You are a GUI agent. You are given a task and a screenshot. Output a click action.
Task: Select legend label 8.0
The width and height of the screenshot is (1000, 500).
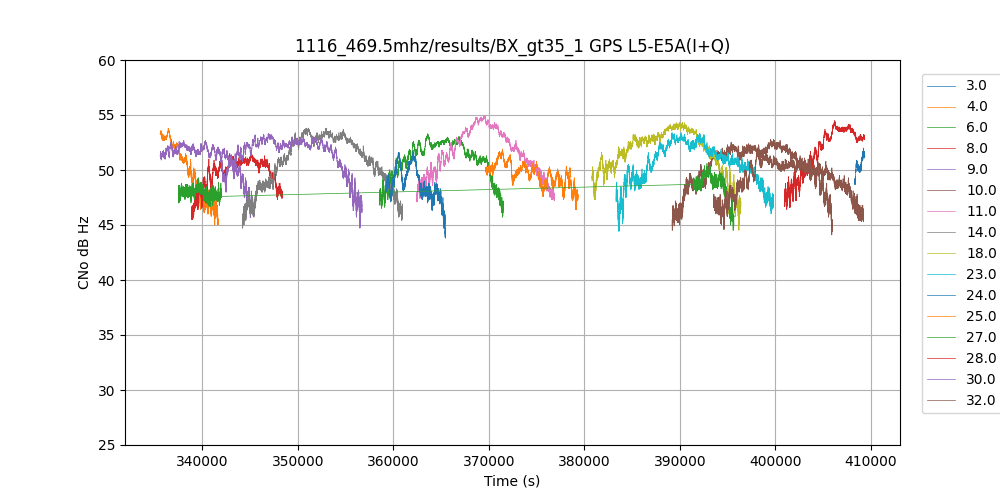click(x=976, y=149)
